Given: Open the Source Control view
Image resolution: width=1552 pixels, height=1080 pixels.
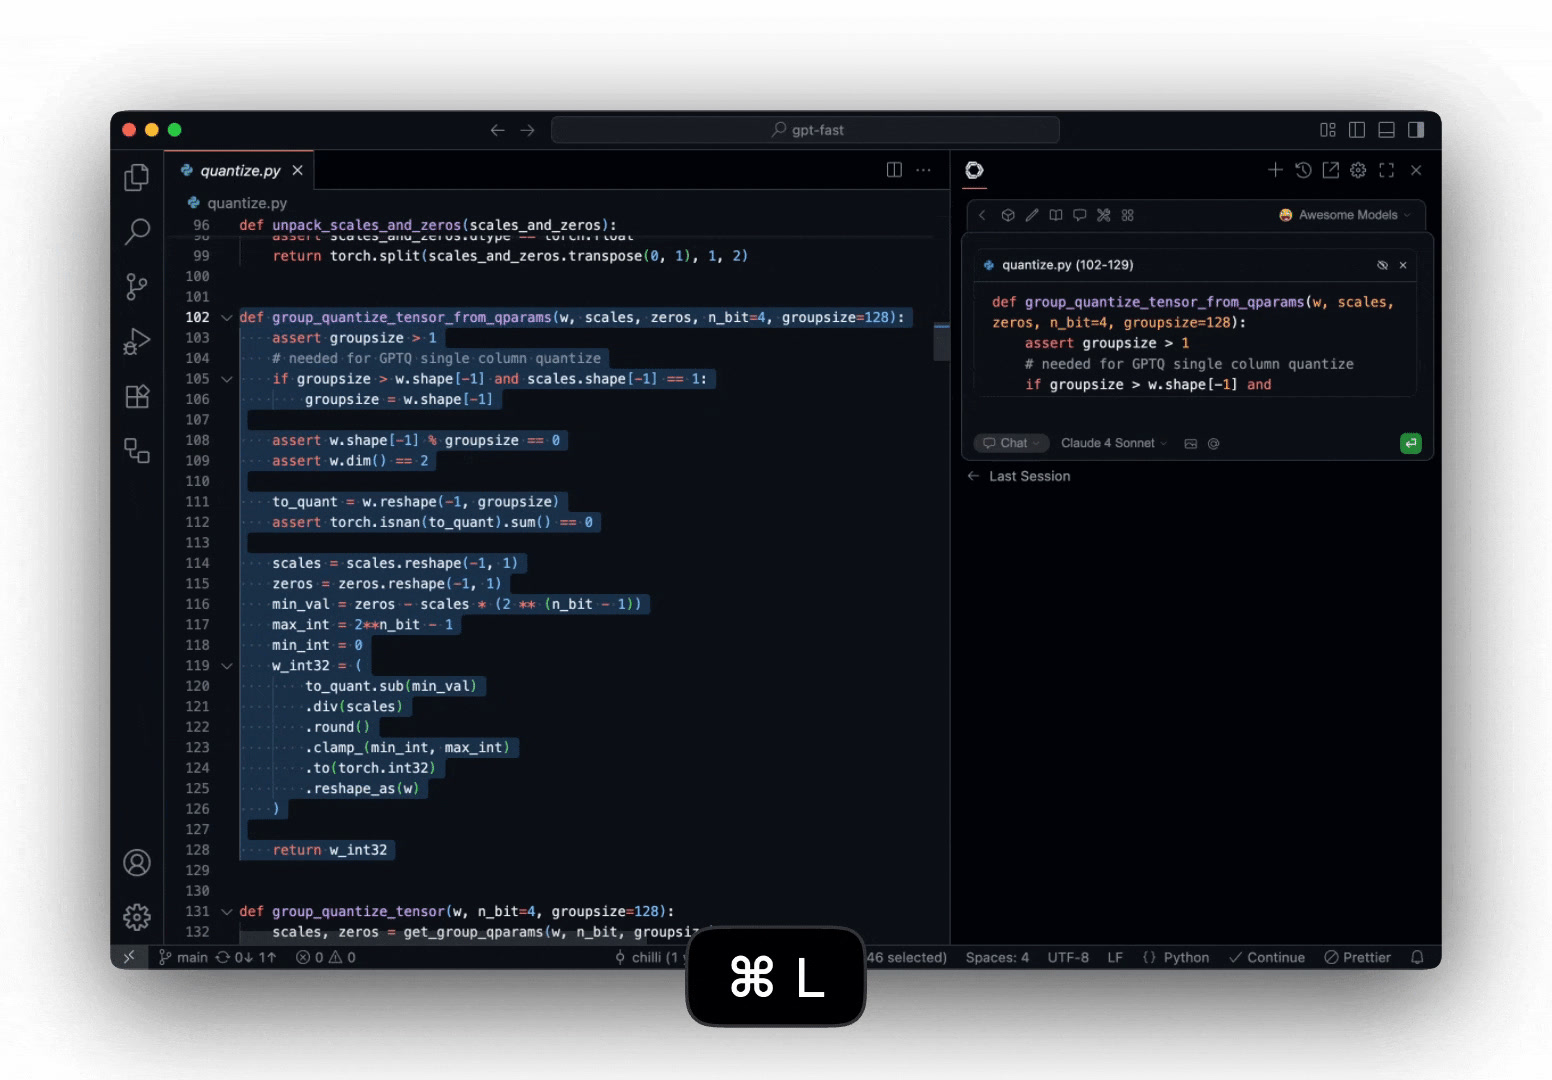Looking at the screenshot, I should [x=137, y=287].
